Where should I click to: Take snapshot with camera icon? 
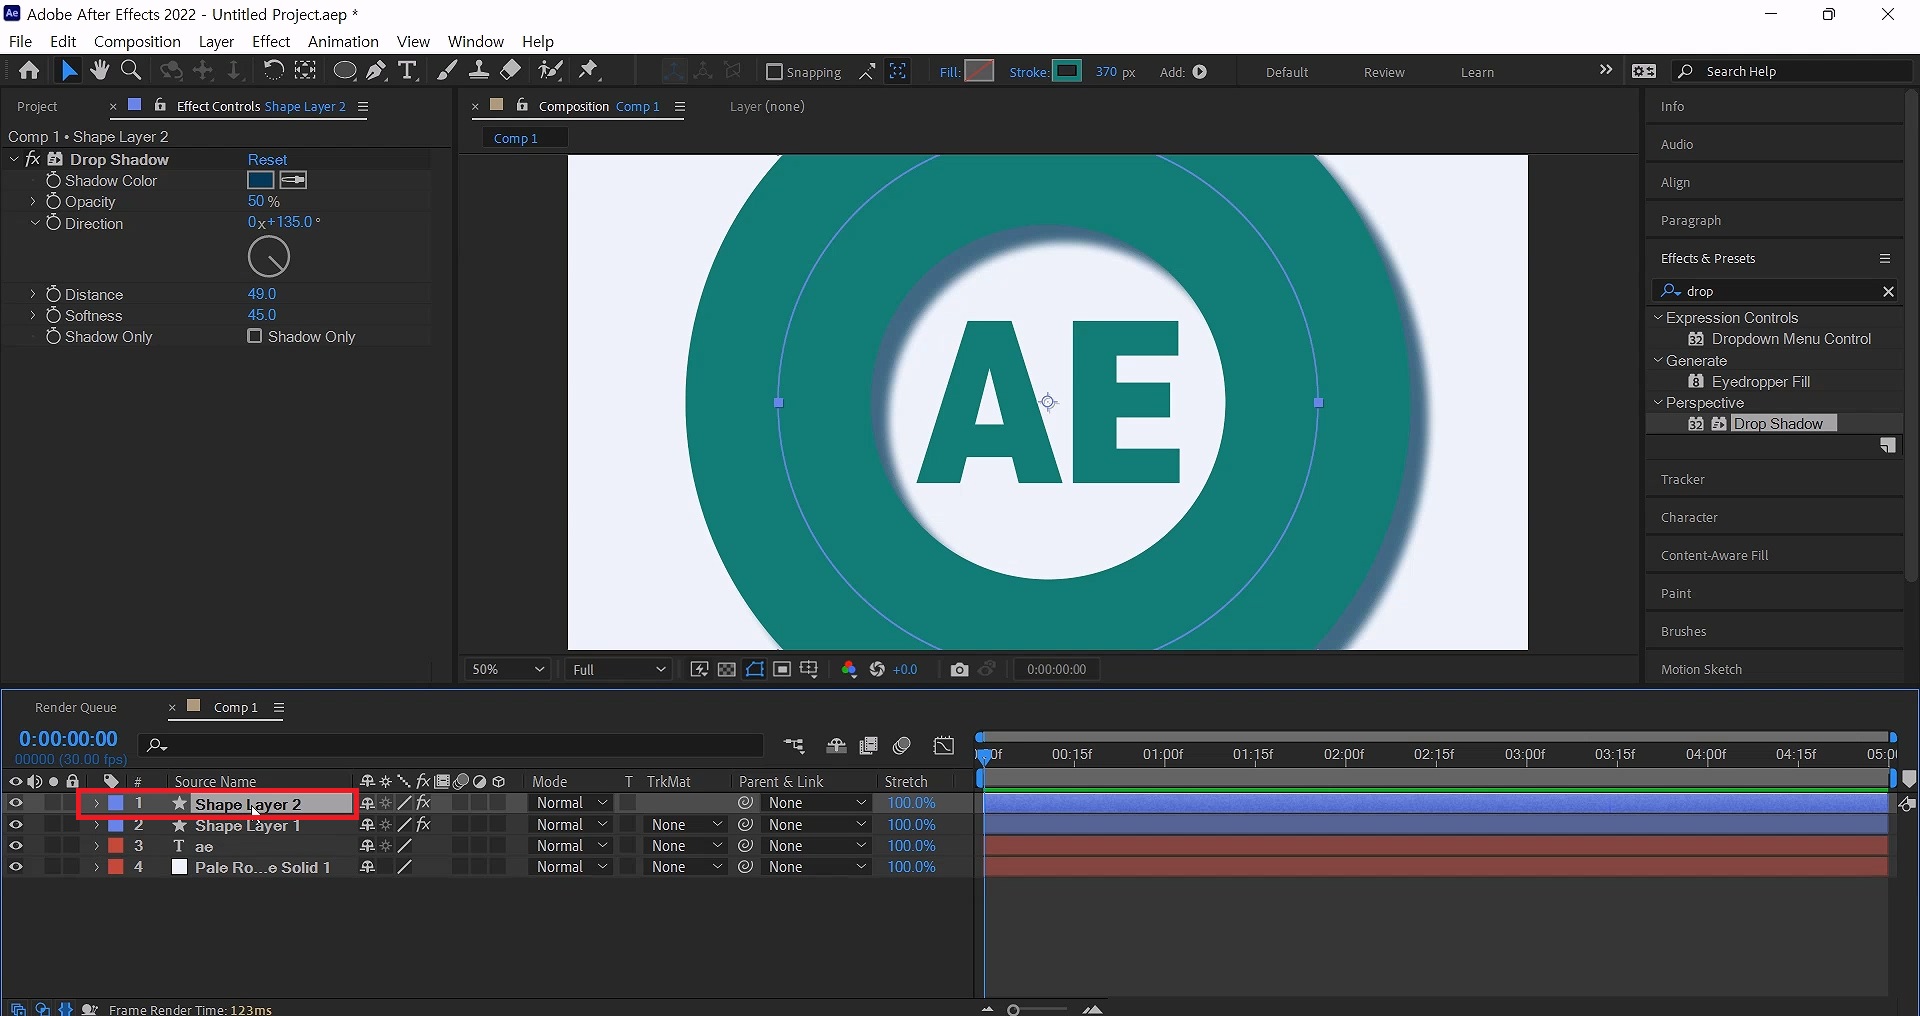[x=960, y=669]
